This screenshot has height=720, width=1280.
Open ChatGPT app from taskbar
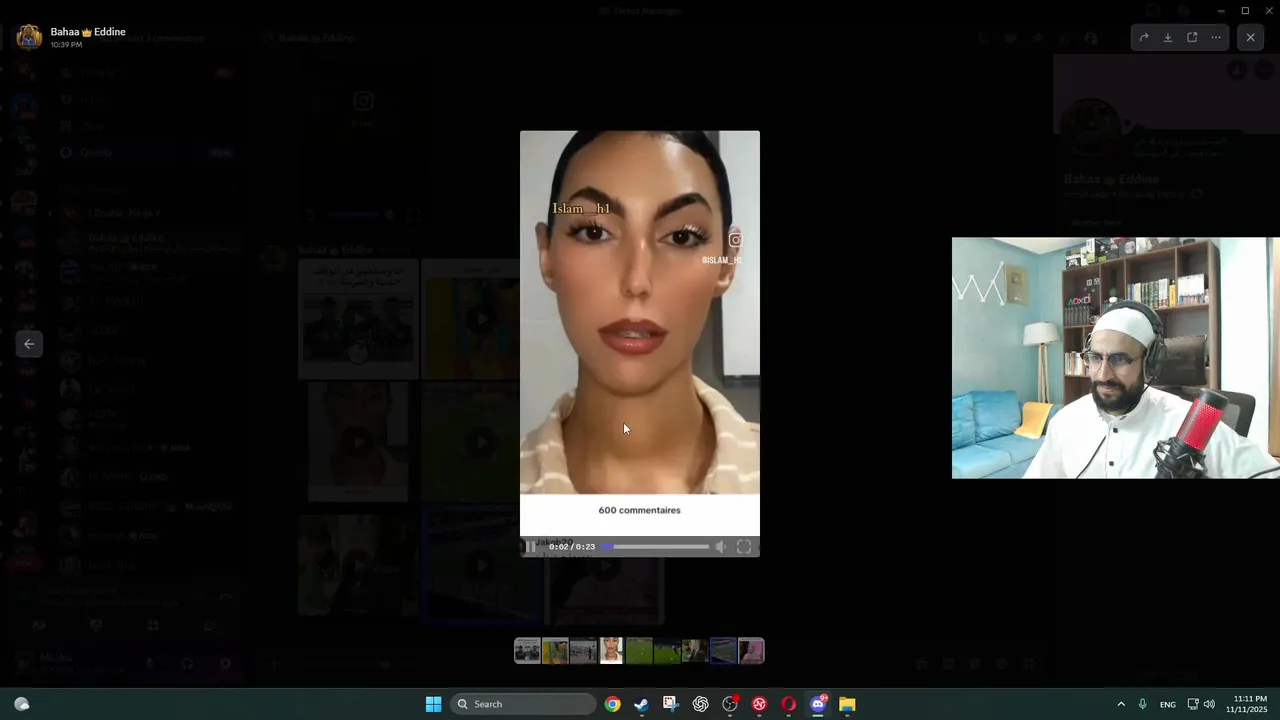[700, 704]
